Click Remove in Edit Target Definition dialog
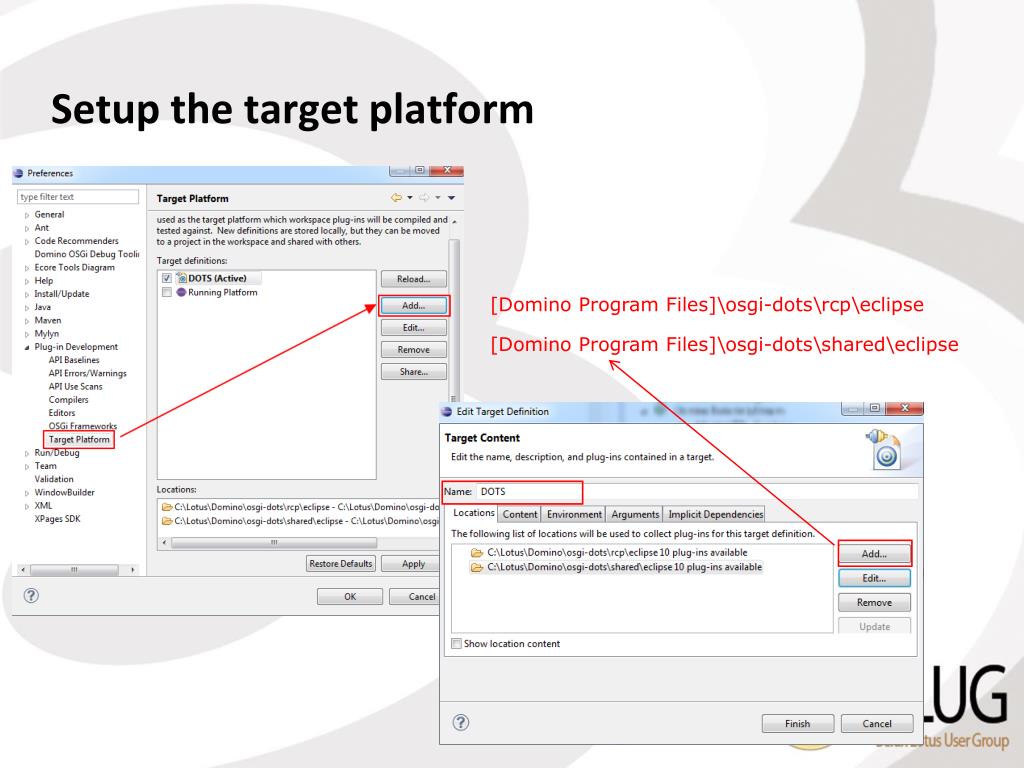1024x768 pixels. [x=874, y=602]
